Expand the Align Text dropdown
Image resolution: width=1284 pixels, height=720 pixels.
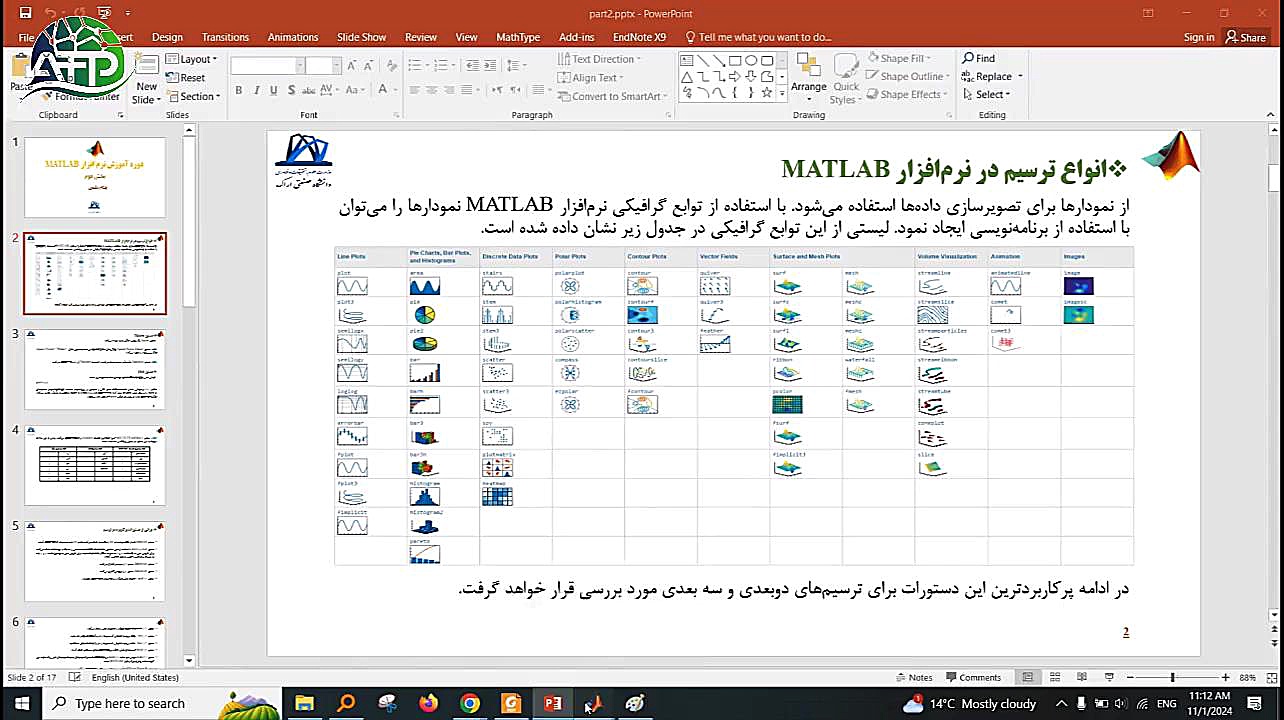pyautogui.click(x=591, y=78)
